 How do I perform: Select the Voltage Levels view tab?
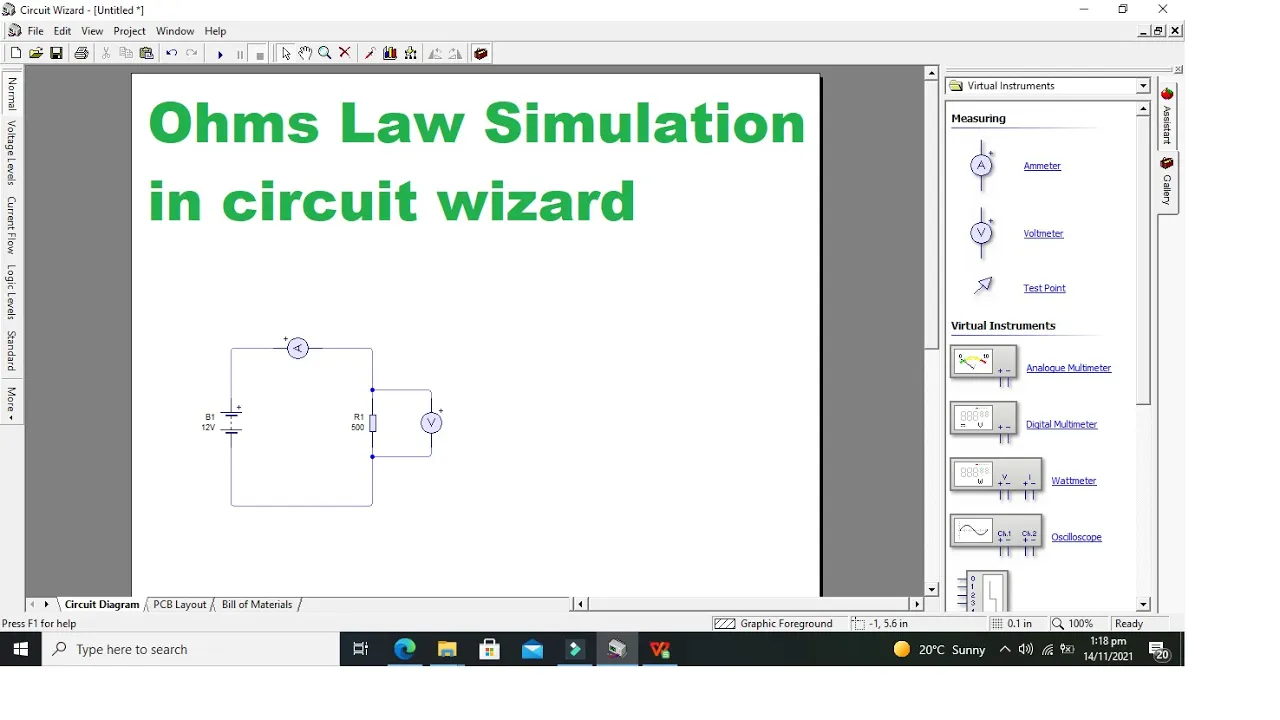pyautogui.click(x=12, y=152)
